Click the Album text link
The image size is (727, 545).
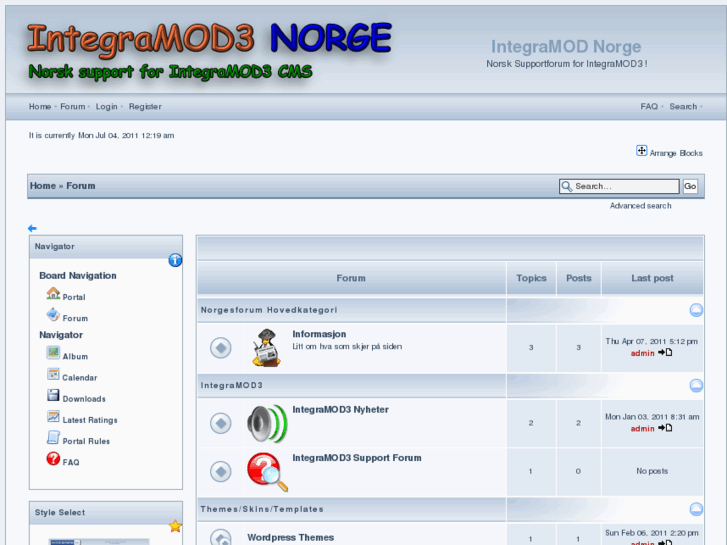pos(75,357)
